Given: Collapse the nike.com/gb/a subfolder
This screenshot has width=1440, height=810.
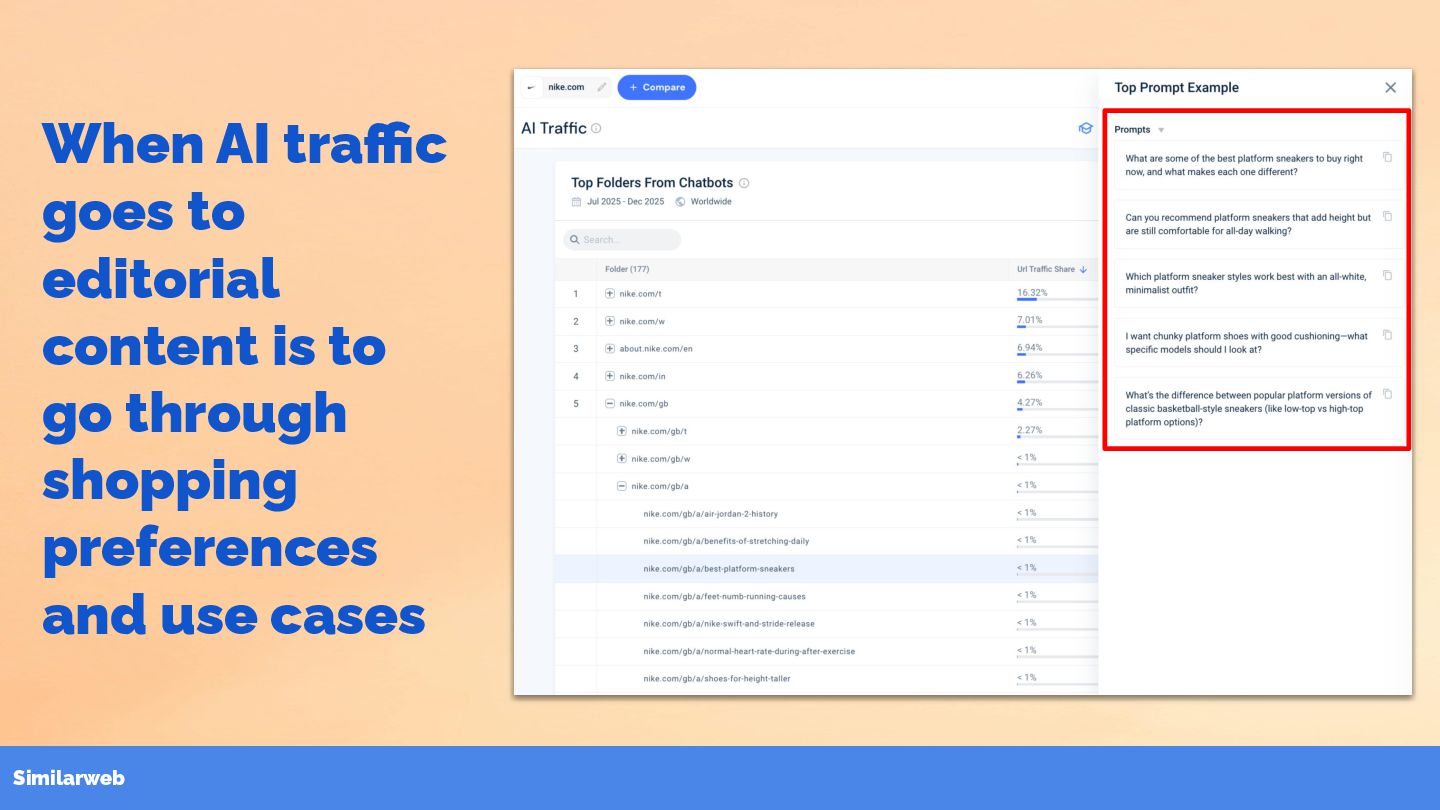Looking at the screenshot, I should [622, 486].
